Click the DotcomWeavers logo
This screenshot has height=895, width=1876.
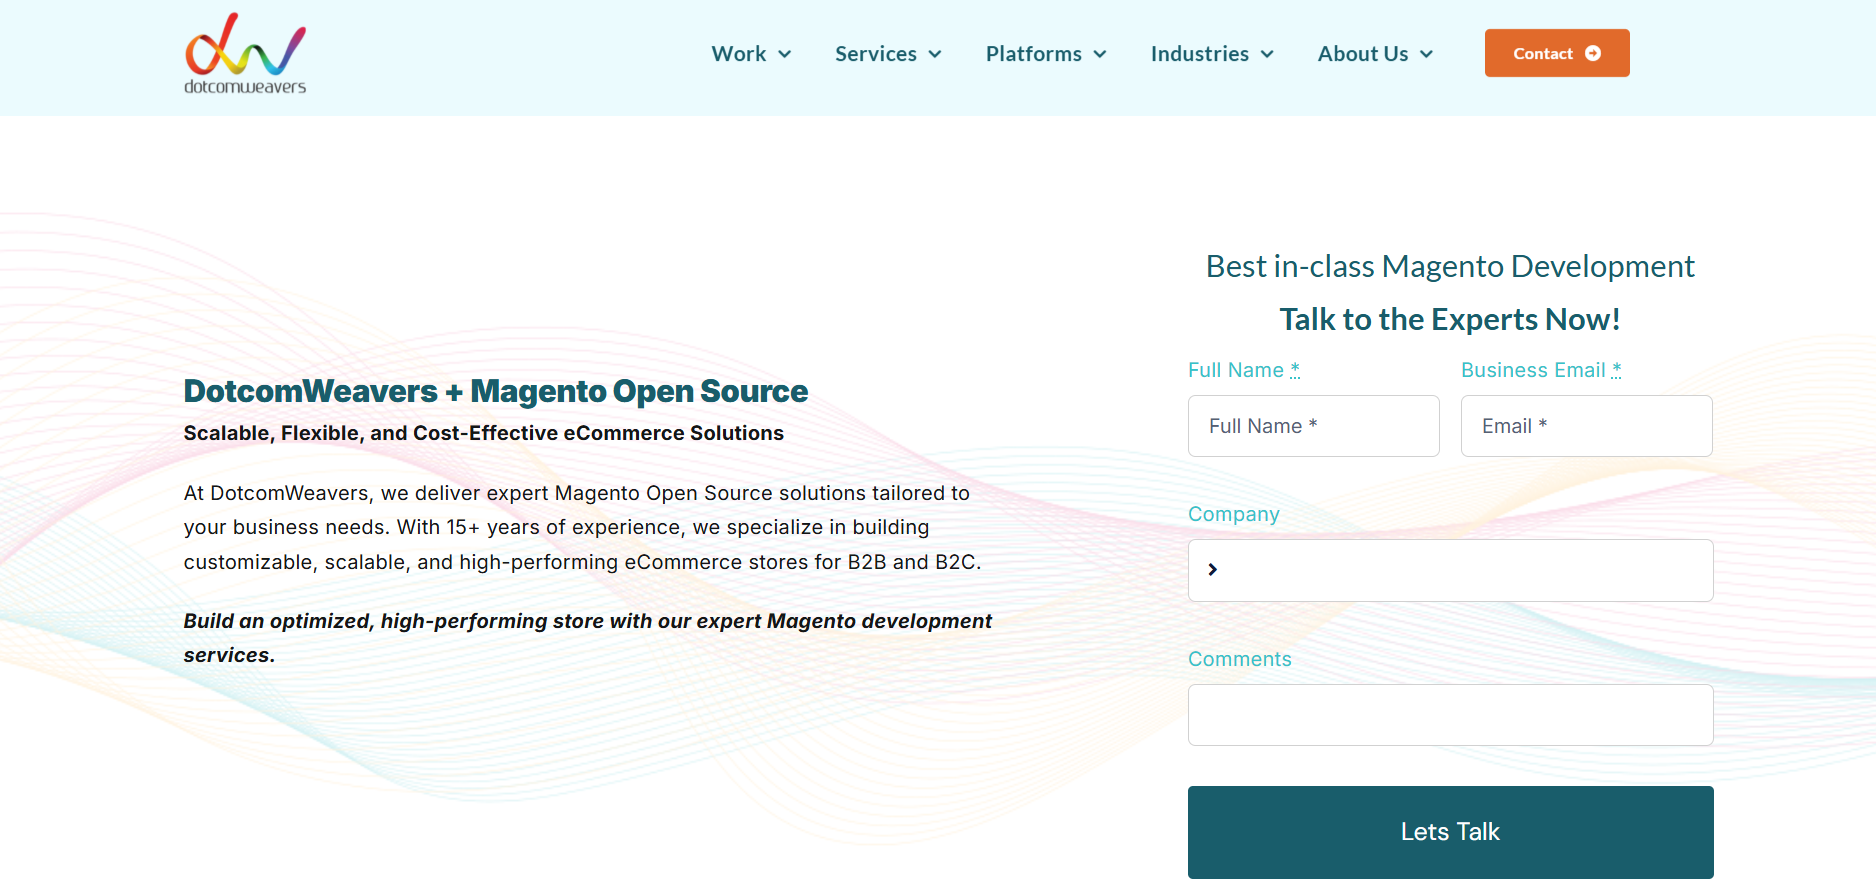coord(245,55)
